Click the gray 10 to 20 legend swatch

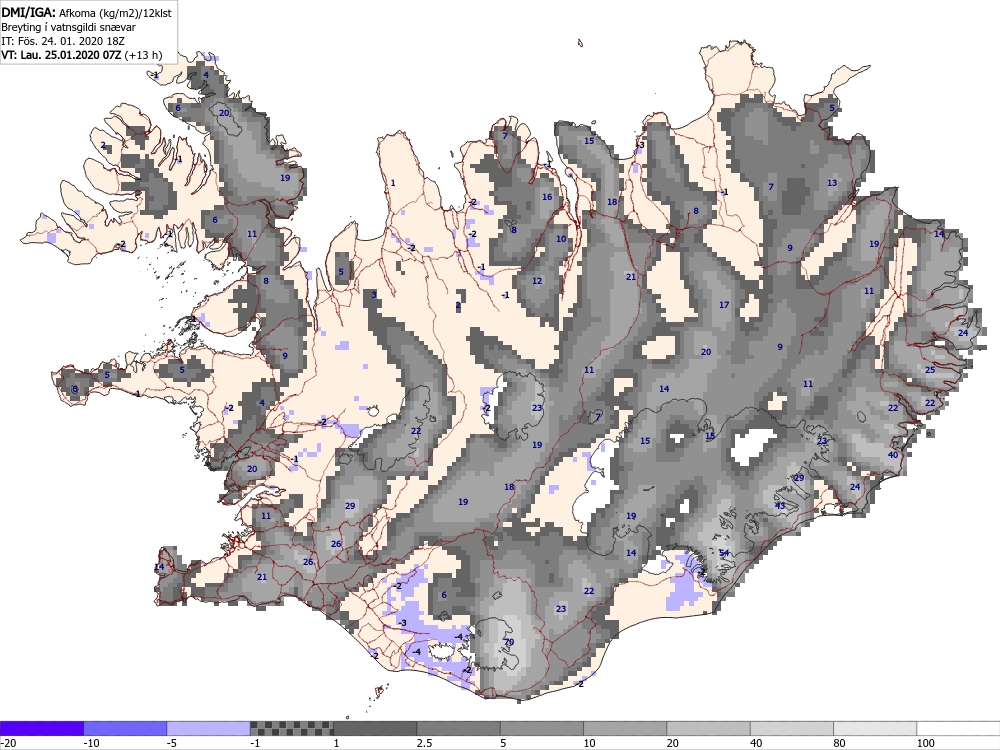pyautogui.click(x=625, y=728)
